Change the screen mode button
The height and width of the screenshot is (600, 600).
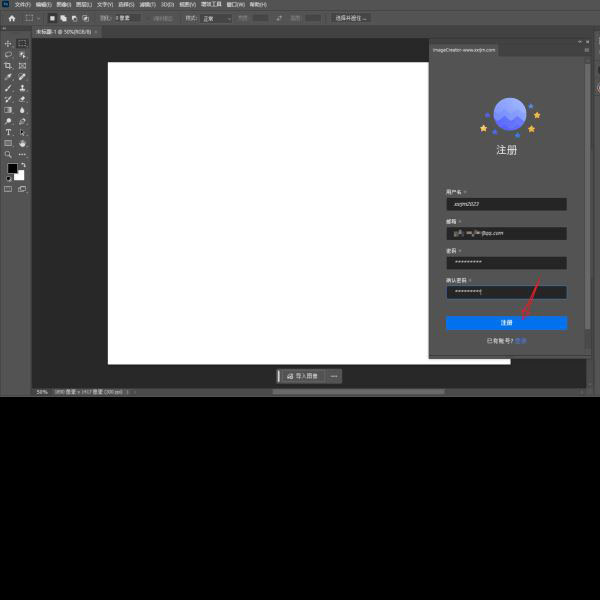(22, 189)
